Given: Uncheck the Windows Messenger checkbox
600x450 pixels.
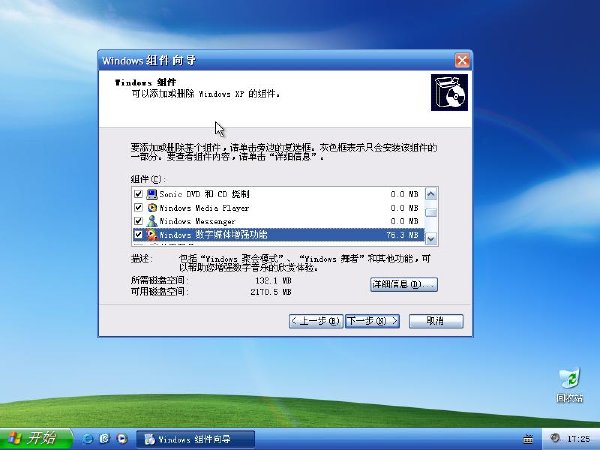Looking at the screenshot, I should click(138, 221).
